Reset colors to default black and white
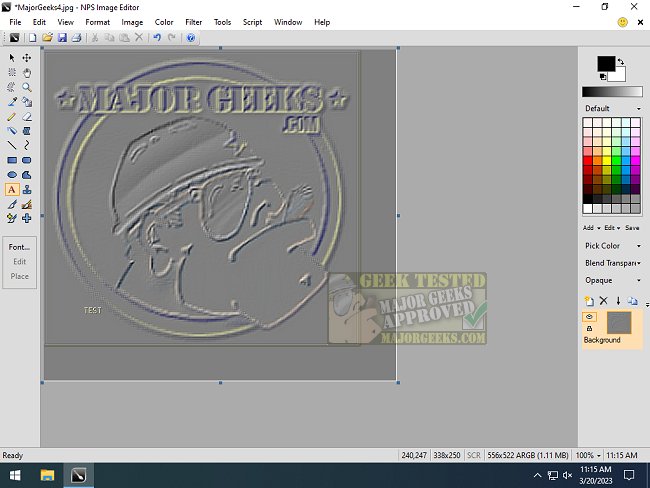Image resolution: width=650 pixels, height=488 pixels. tap(603, 77)
